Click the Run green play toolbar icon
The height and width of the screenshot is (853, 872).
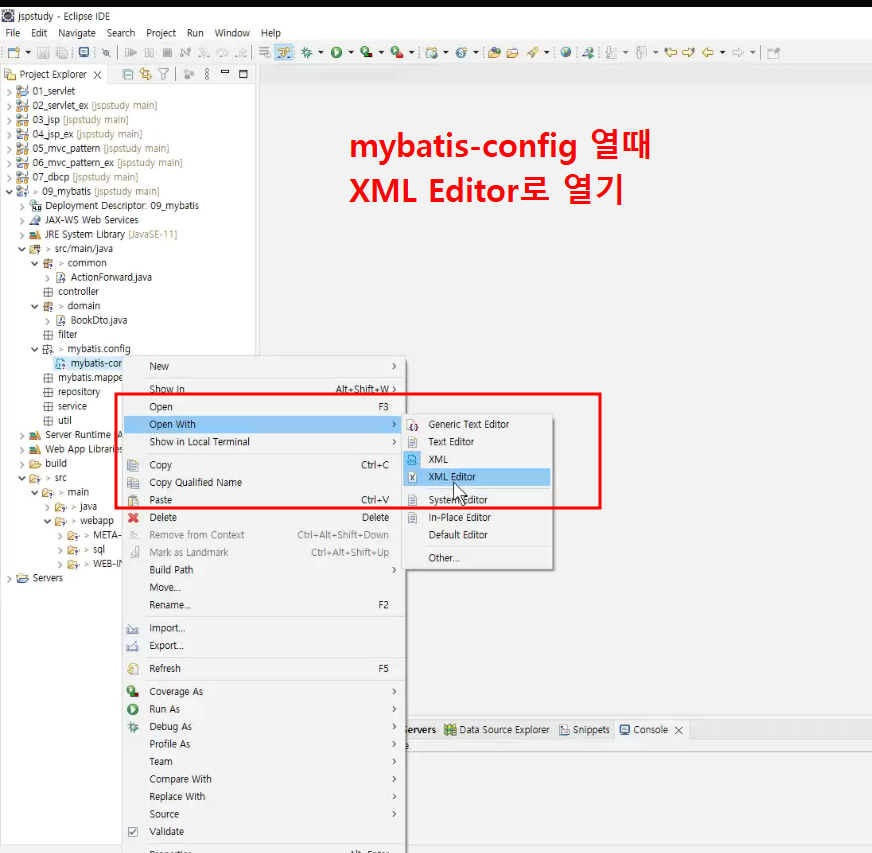click(x=336, y=52)
